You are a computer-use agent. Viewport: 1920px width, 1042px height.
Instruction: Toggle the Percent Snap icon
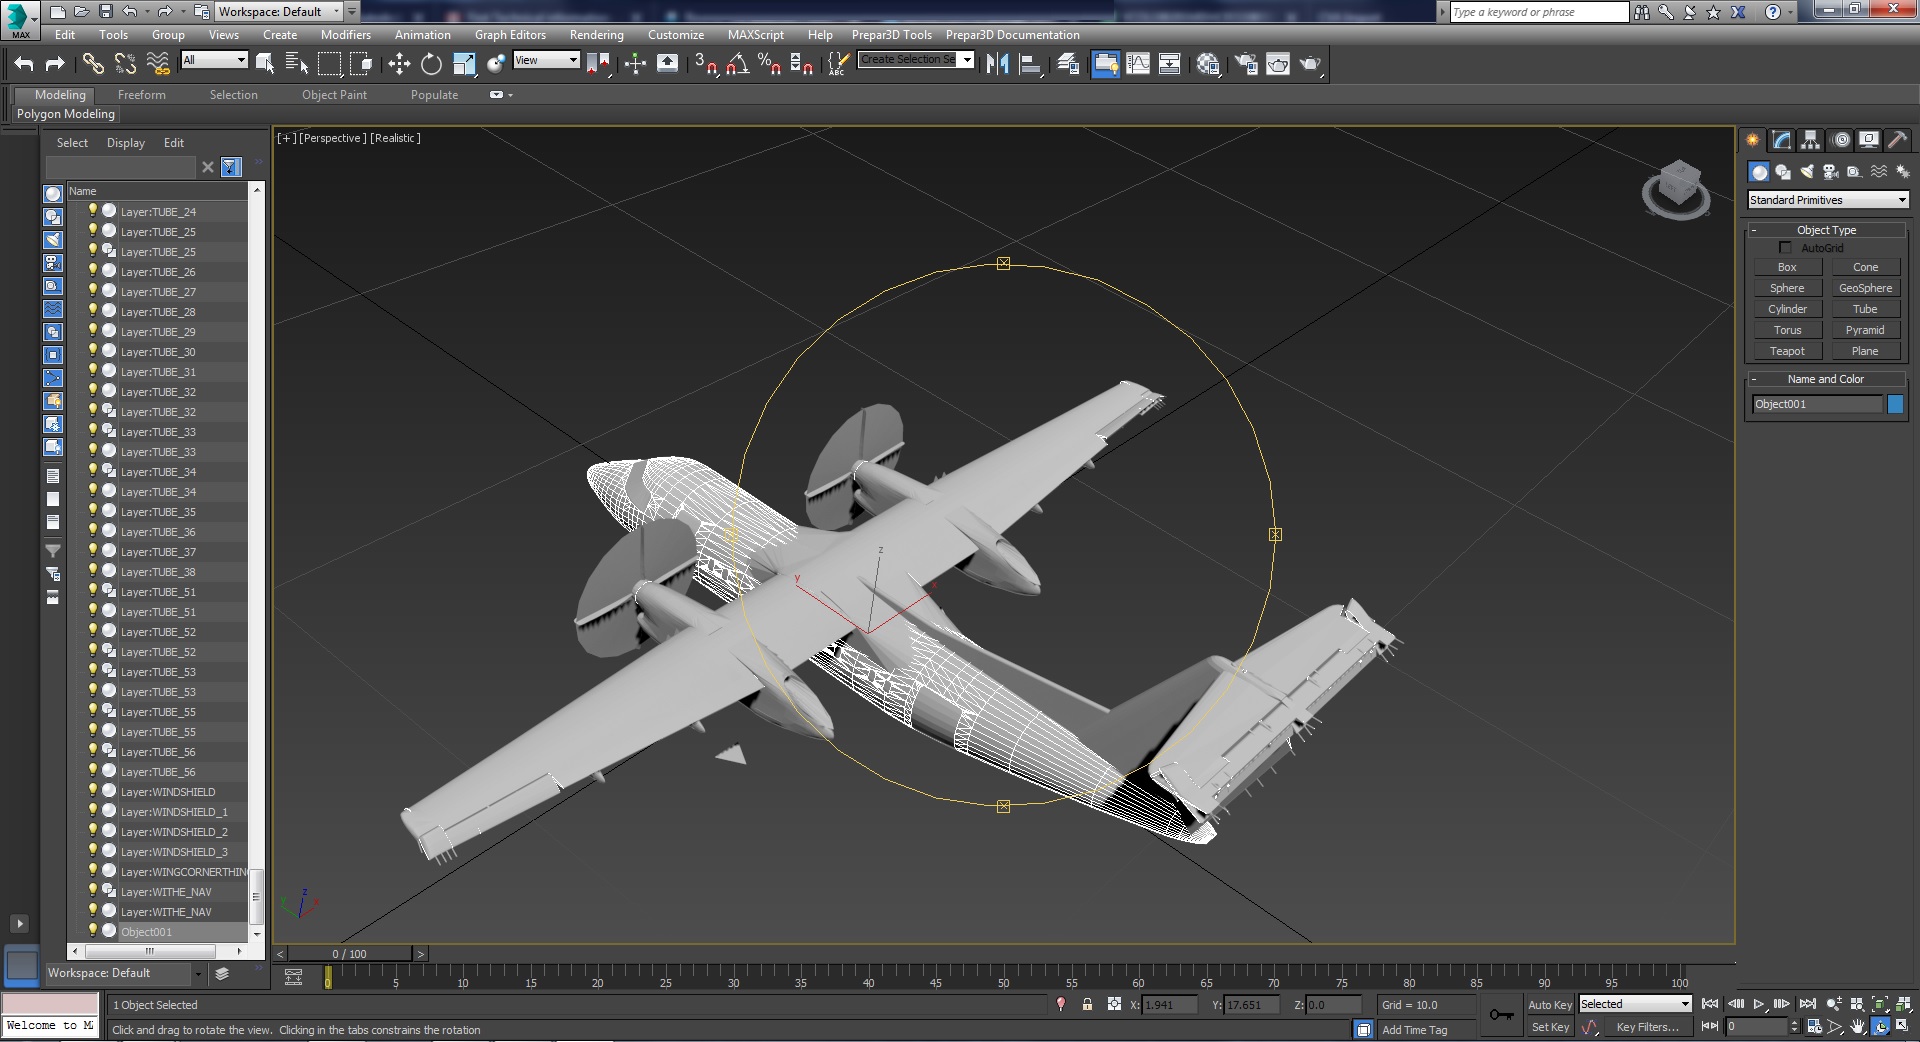click(x=769, y=64)
